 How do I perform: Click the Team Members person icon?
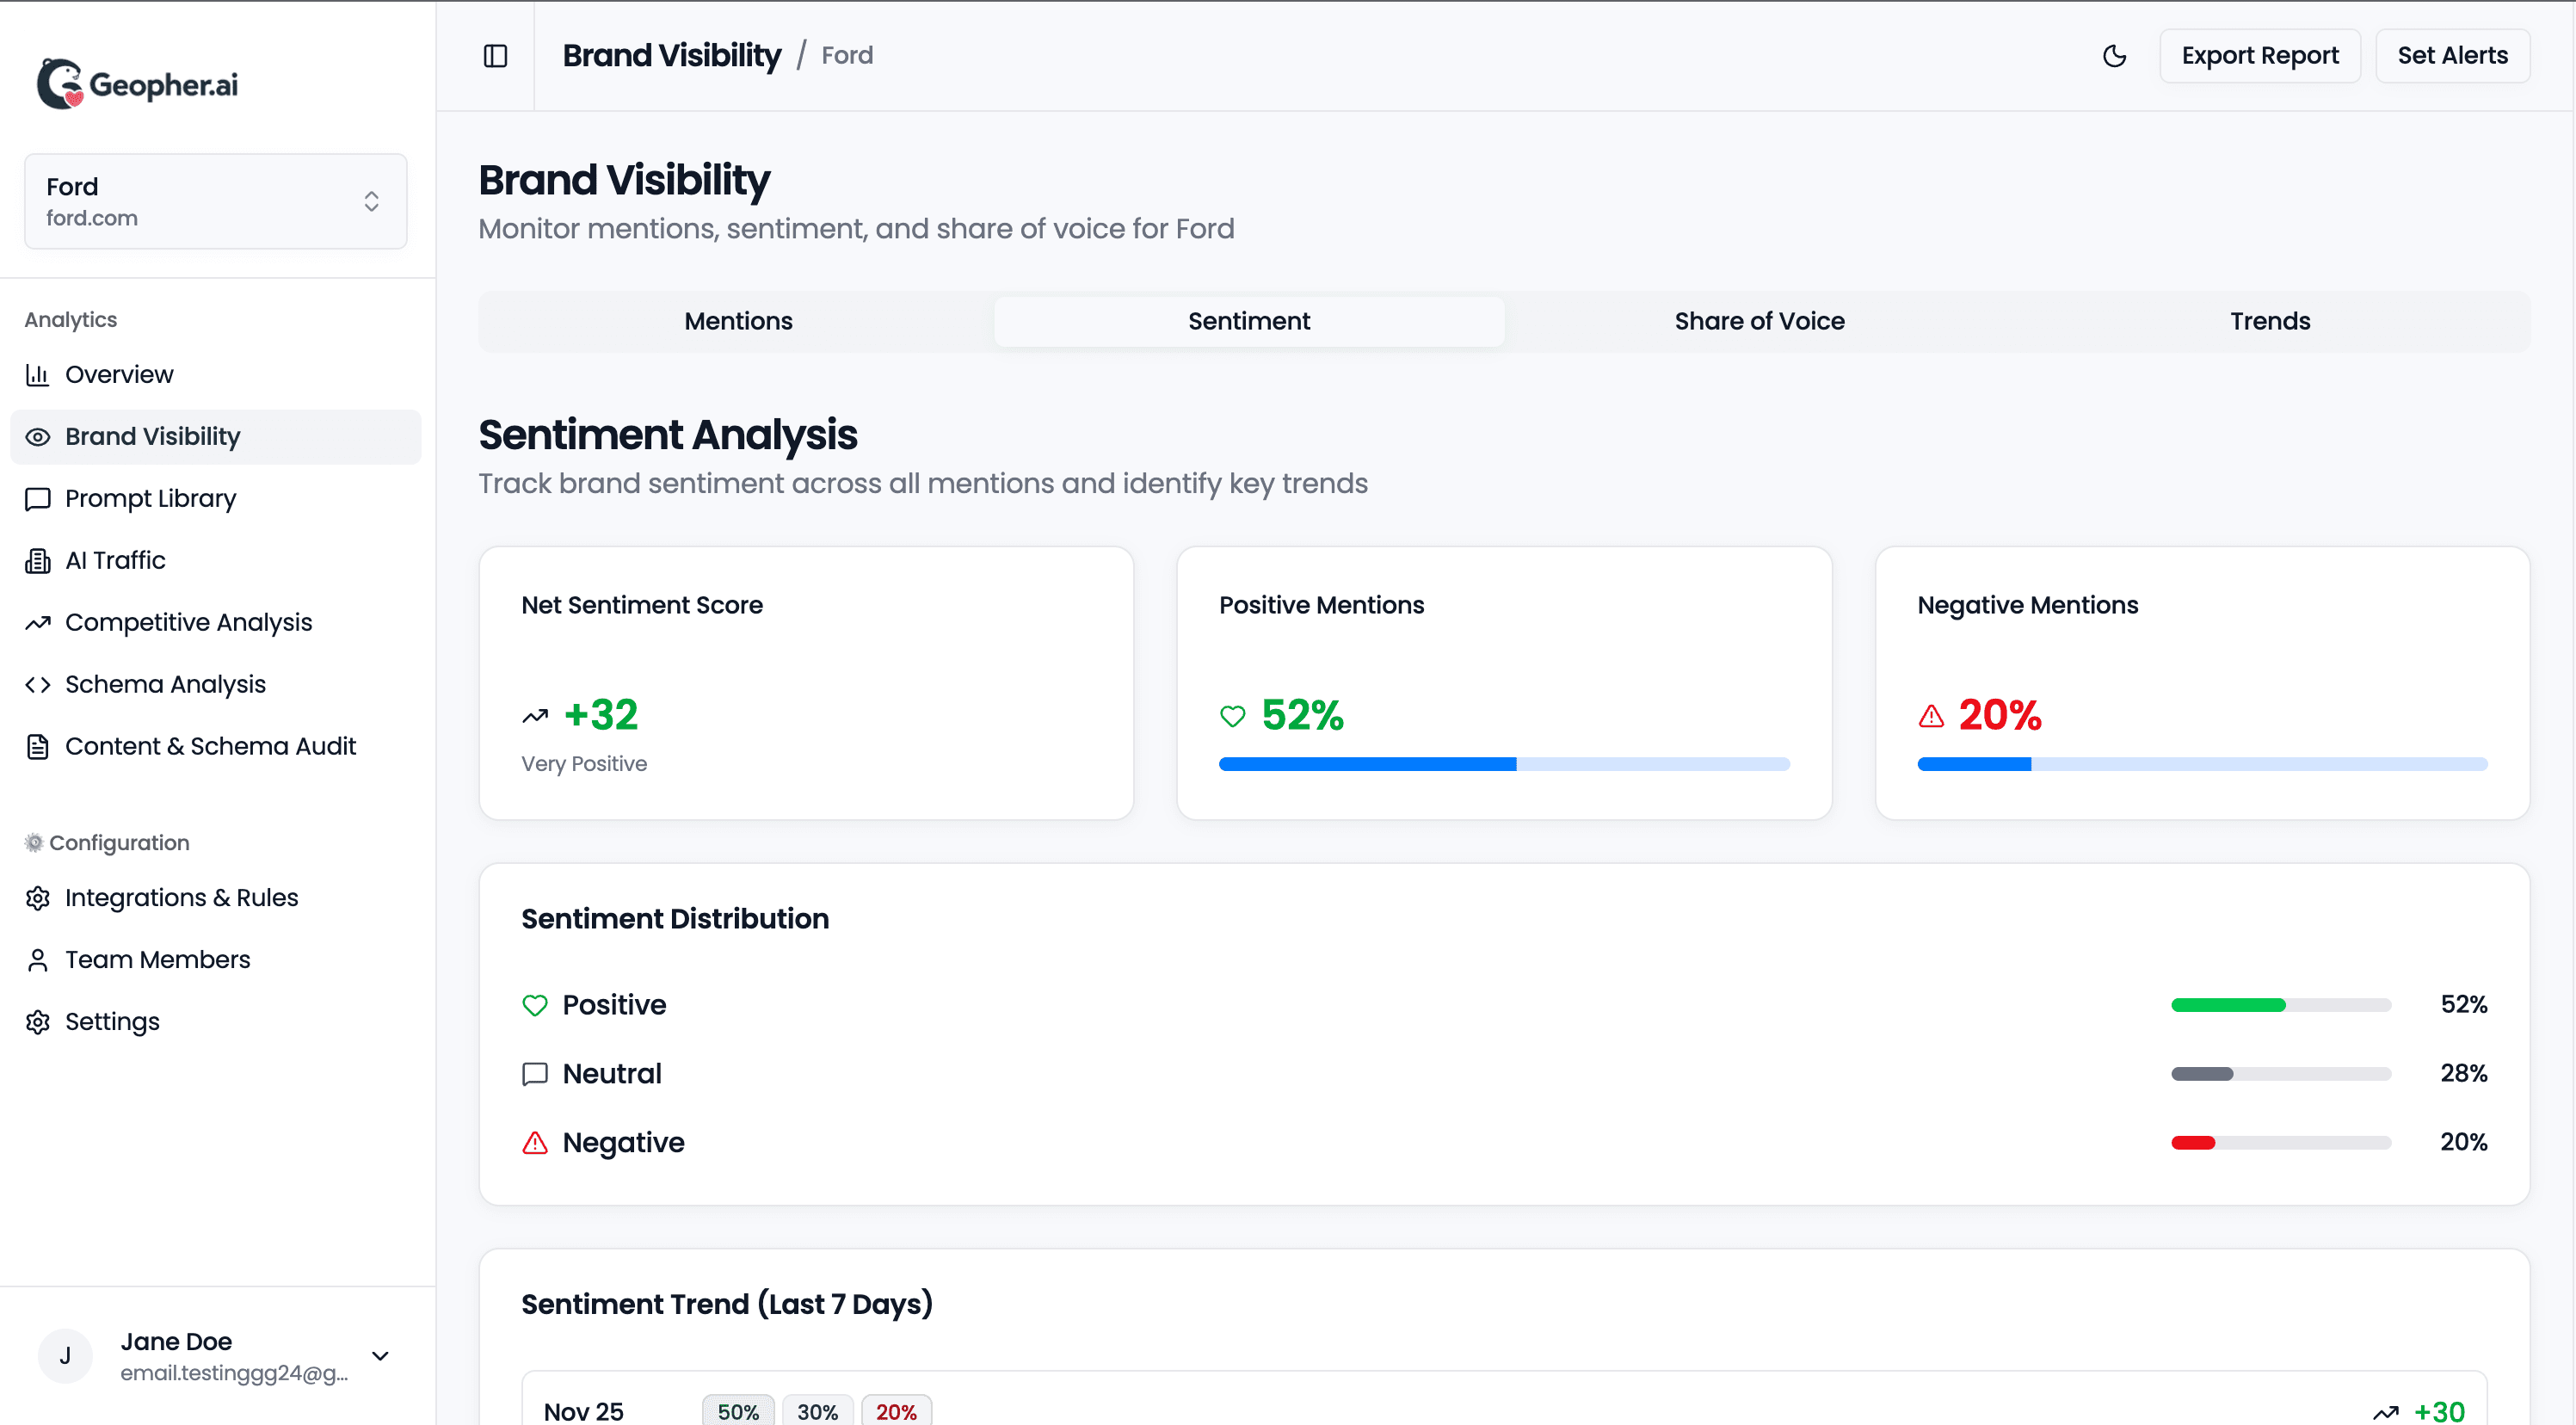point(37,959)
